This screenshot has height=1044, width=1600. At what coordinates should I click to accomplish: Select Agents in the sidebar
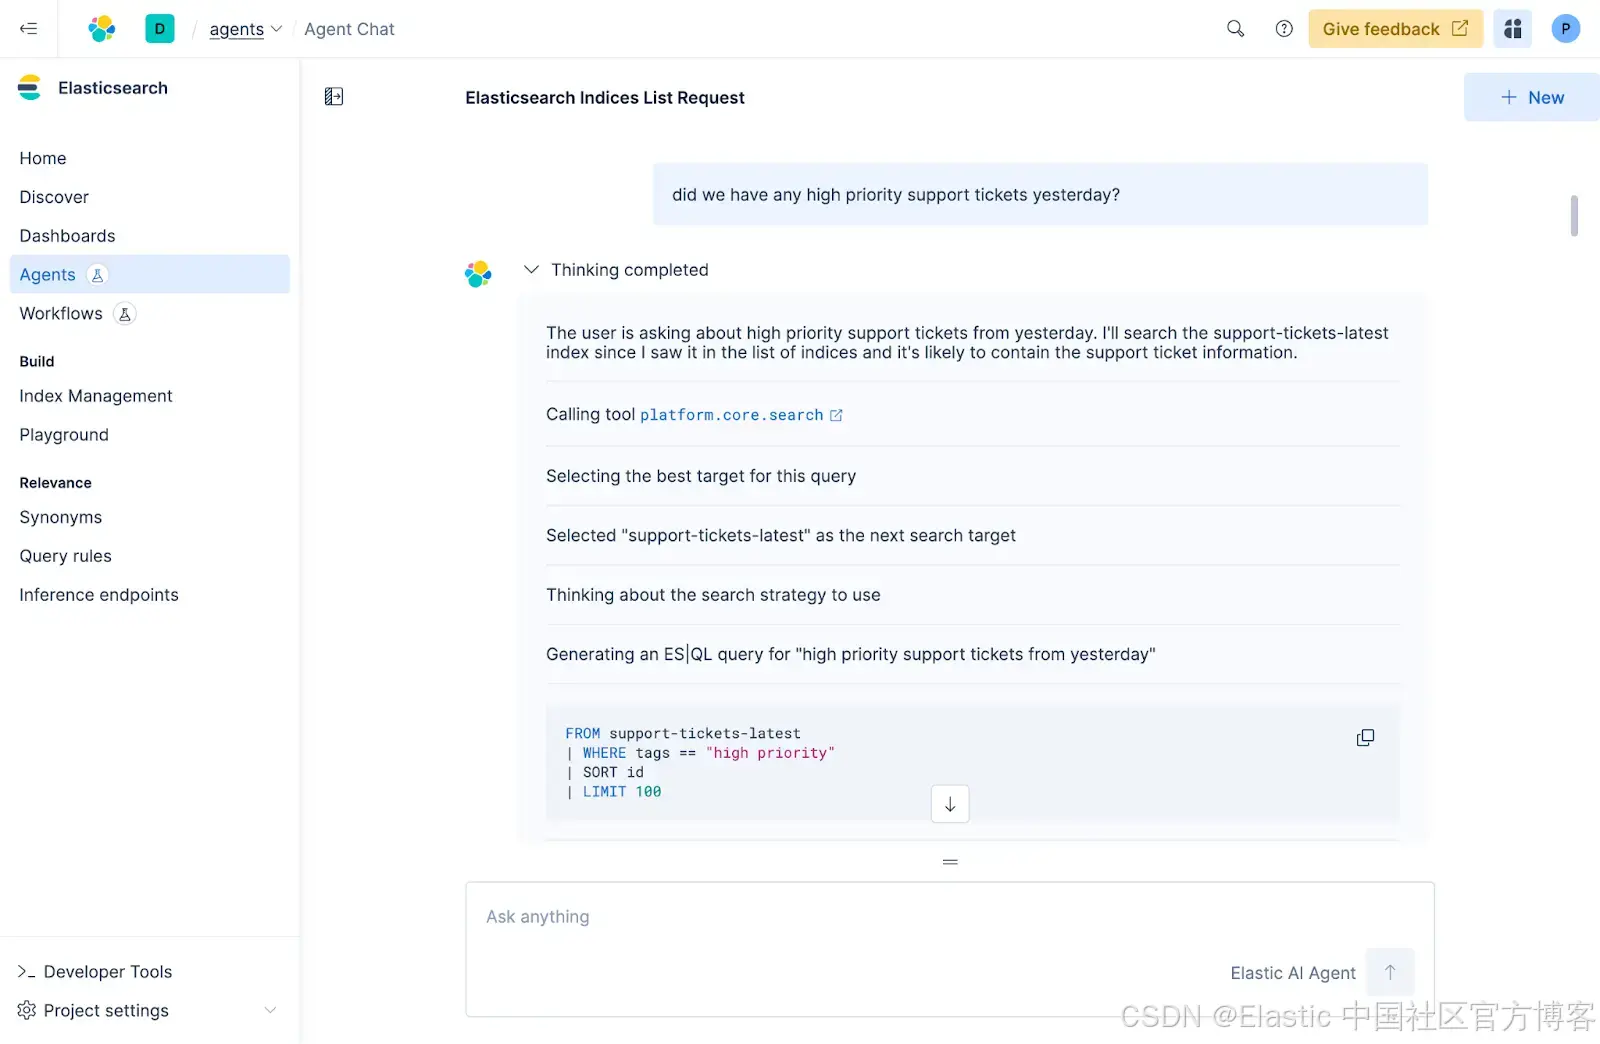pos(150,274)
